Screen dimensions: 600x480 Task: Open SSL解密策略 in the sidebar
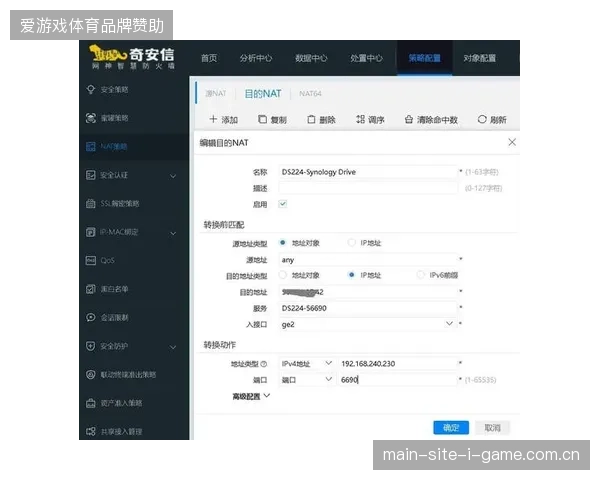[119, 204]
